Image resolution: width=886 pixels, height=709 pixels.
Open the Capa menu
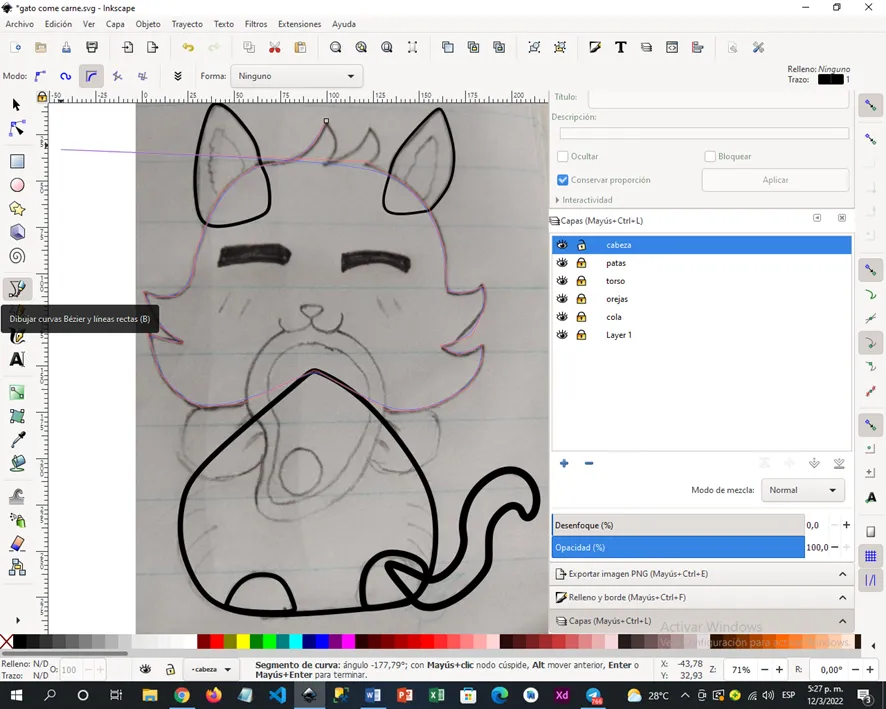click(x=115, y=24)
